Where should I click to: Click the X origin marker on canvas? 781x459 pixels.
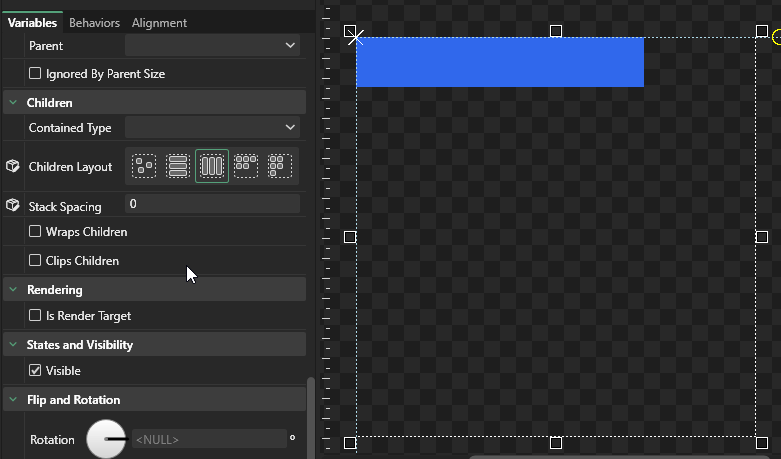point(355,38)
